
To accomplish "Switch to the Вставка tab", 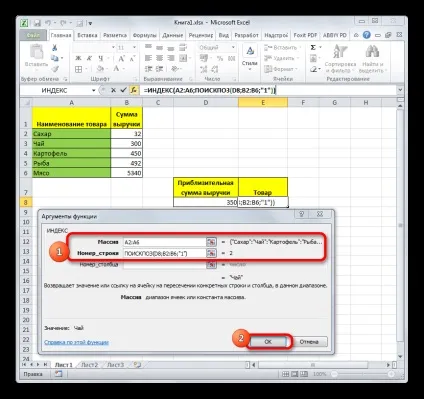I will click(87, 35).
